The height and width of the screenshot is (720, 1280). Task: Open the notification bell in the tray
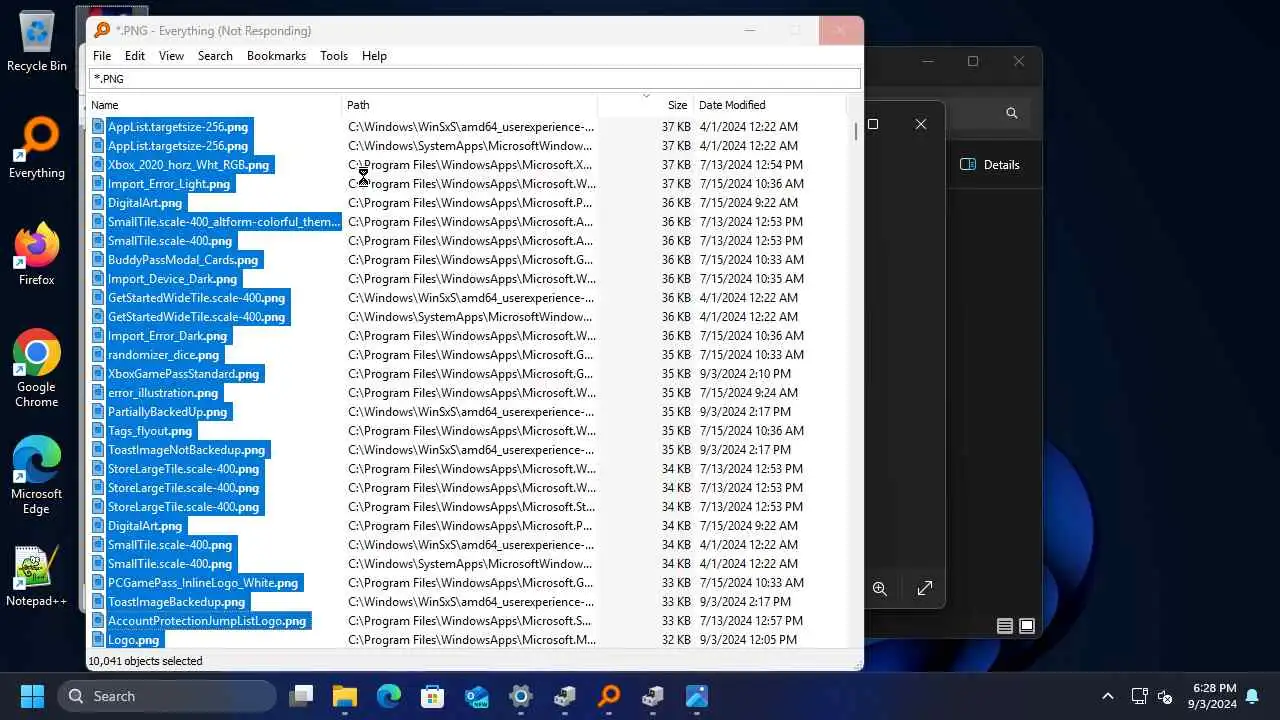click(x=1253, y=695)
